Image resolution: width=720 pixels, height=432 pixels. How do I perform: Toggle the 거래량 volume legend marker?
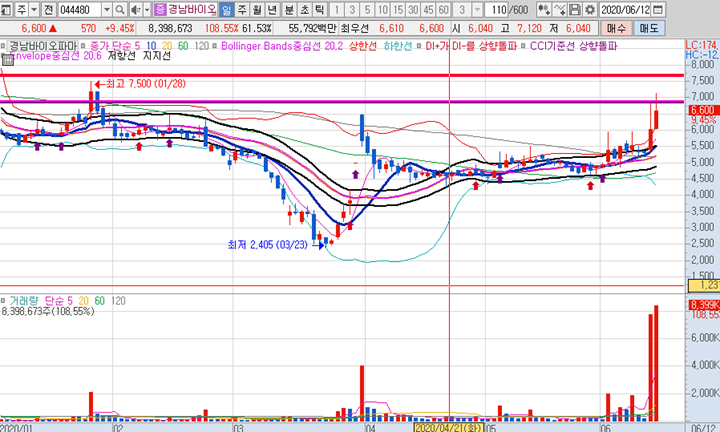click(x=3, y=301)
